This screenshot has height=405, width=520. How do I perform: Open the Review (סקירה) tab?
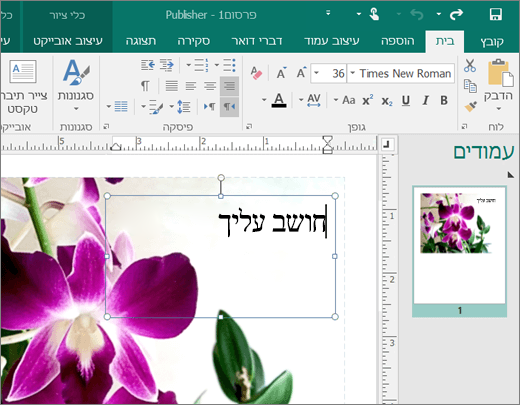(x=193, y=41)
